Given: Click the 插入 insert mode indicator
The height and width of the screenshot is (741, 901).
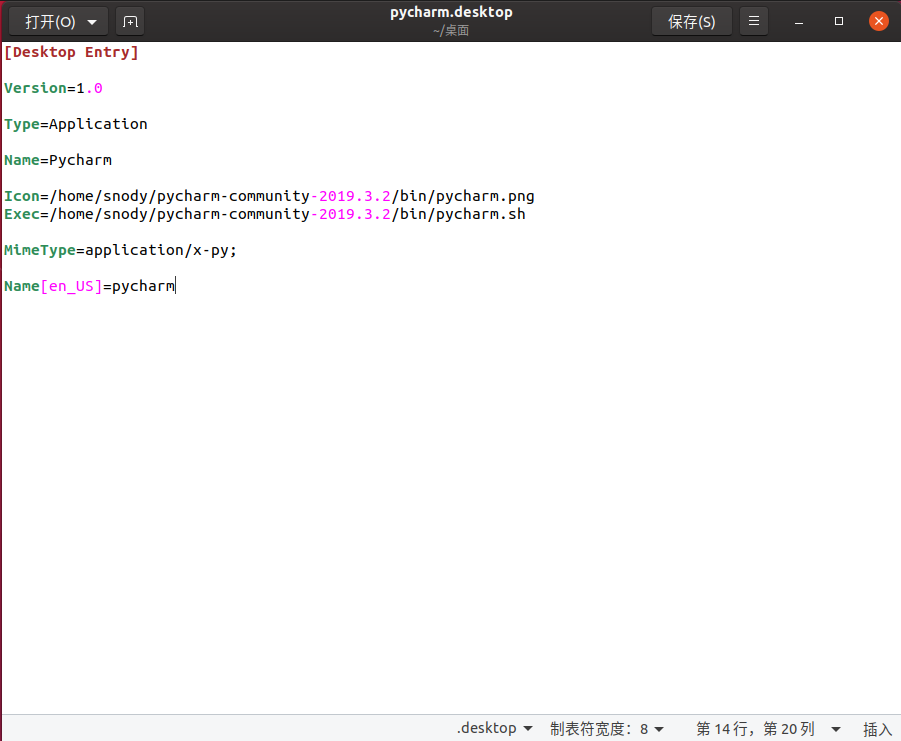Looking at the screenshot, I should 877,729.
